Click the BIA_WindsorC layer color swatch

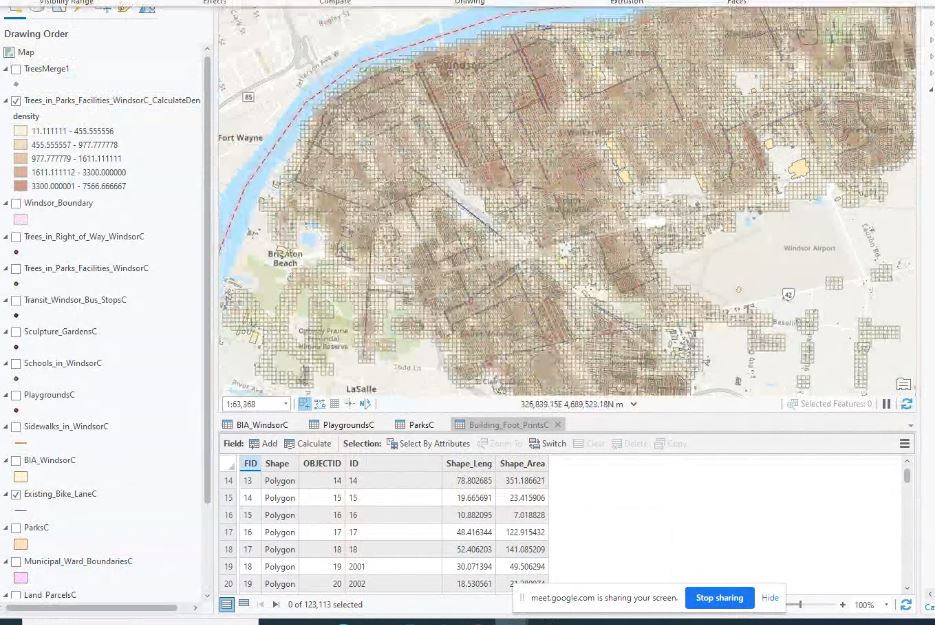click(20, 477)
